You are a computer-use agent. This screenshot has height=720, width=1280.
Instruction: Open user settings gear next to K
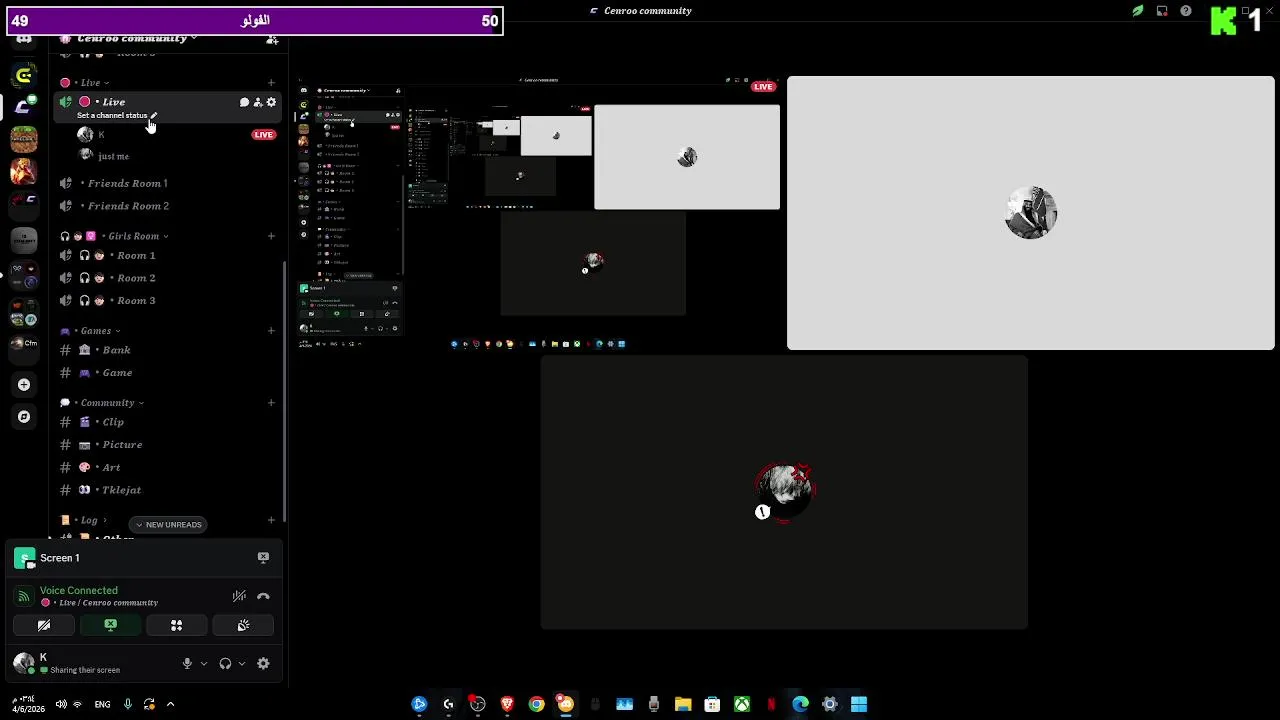(263, 663)
